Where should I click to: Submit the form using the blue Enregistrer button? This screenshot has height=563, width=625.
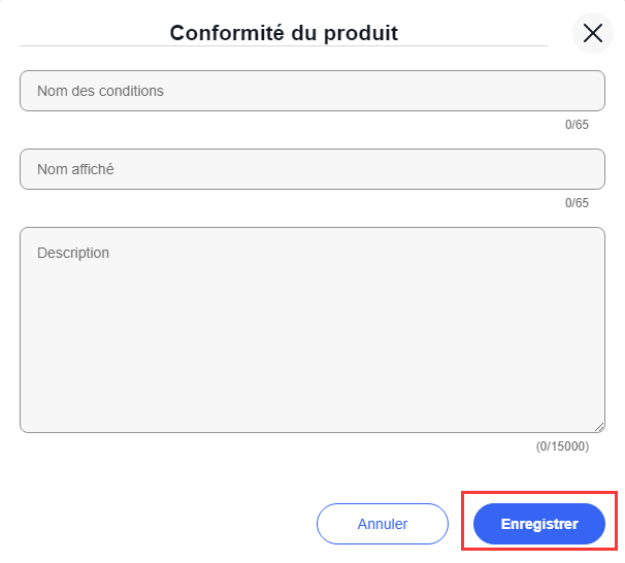tap(539, 524)
